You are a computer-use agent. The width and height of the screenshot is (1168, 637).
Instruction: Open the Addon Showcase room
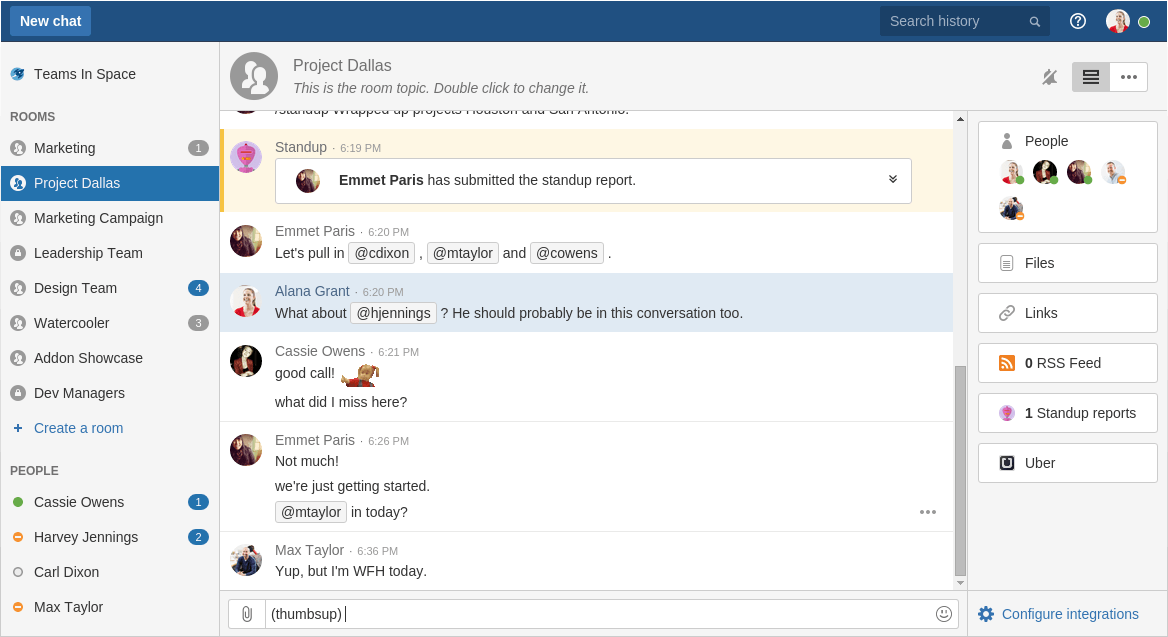tap(110, 358)
